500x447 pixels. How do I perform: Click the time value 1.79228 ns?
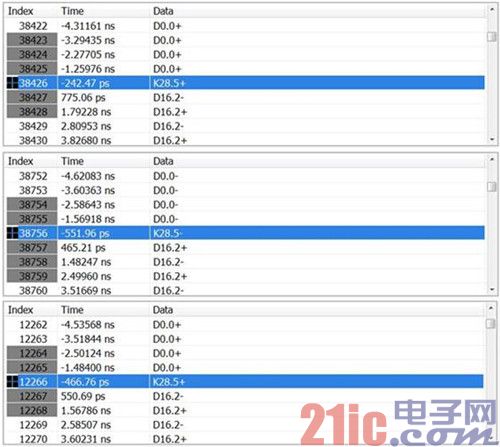pyautogui.click(x=86, y=112)
